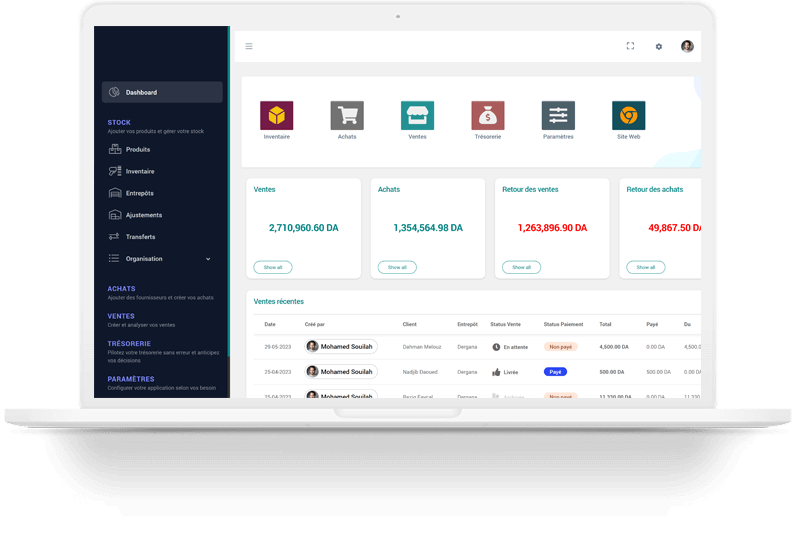Expand the TRÉSORERIE sidebar section
The image size is (792, 544).
129,343
